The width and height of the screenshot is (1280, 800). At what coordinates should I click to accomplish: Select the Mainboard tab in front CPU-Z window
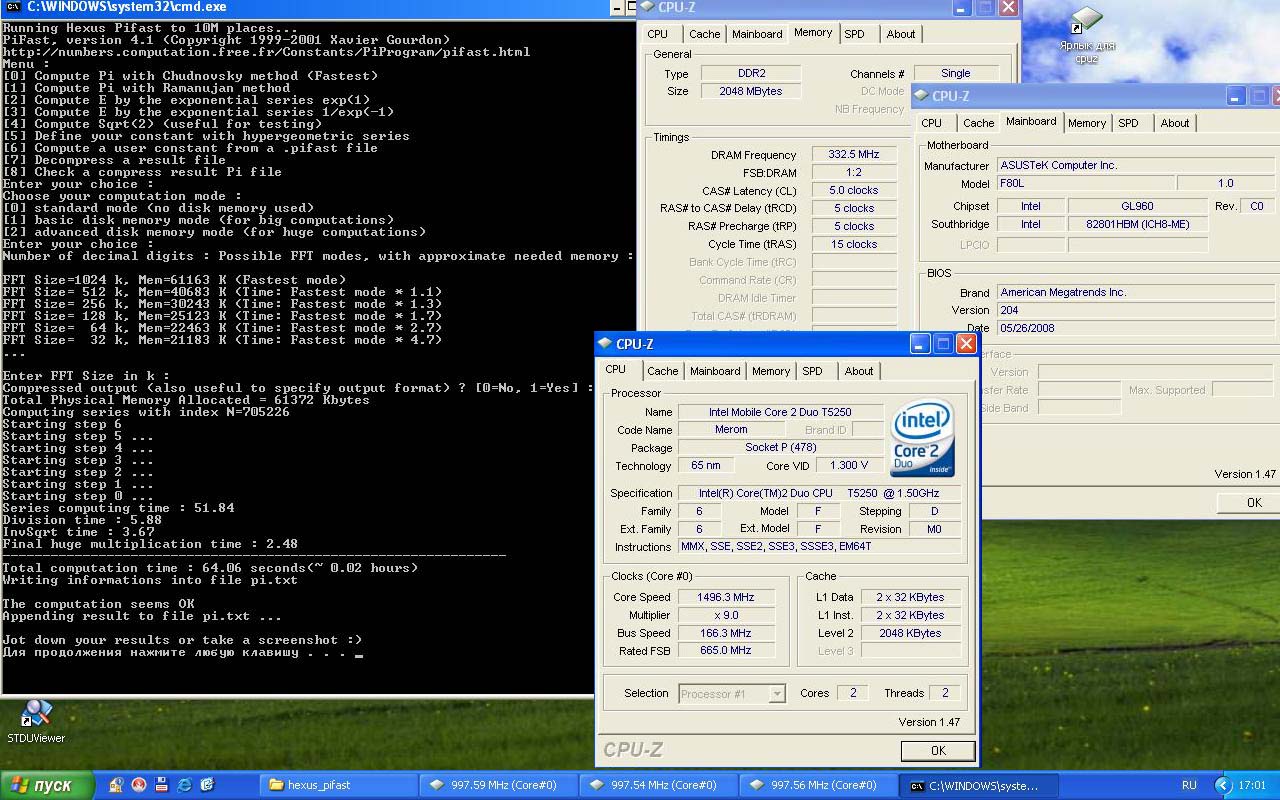click(715, 371)
